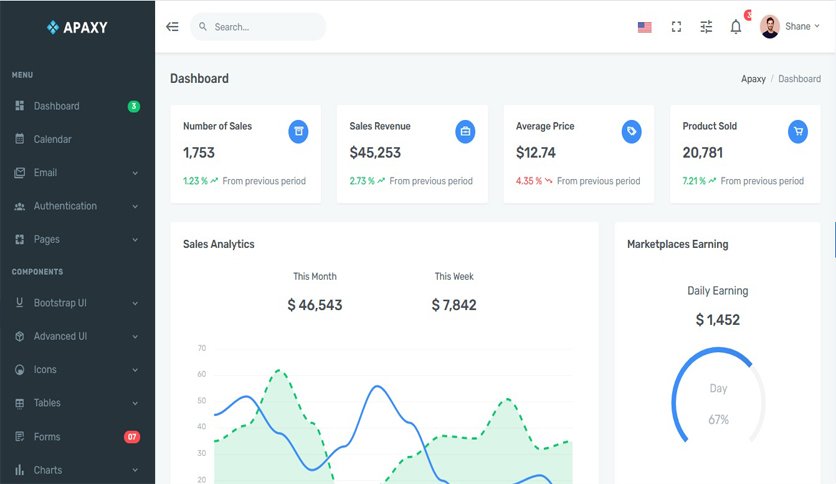This screenshot has height=484, width=836.
Task: Open the US flag language selector
Action: coord(645,27)
